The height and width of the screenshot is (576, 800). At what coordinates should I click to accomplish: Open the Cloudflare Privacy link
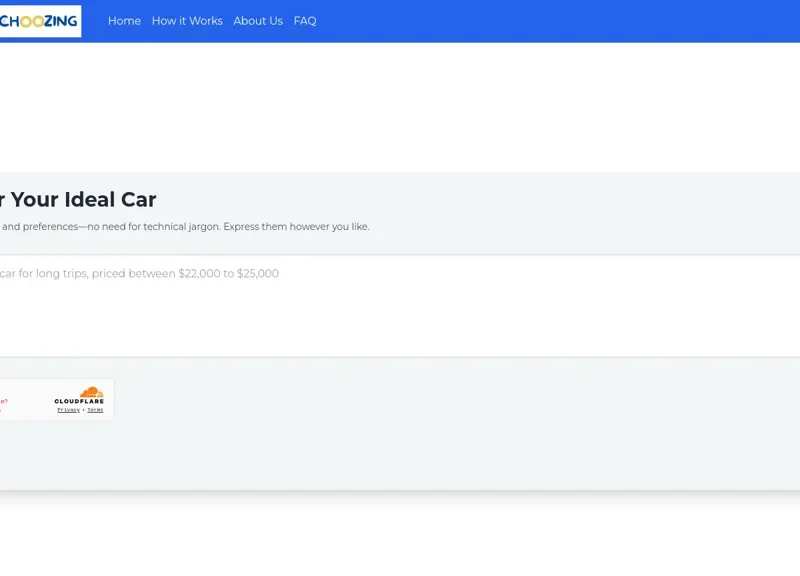point(68,410)
